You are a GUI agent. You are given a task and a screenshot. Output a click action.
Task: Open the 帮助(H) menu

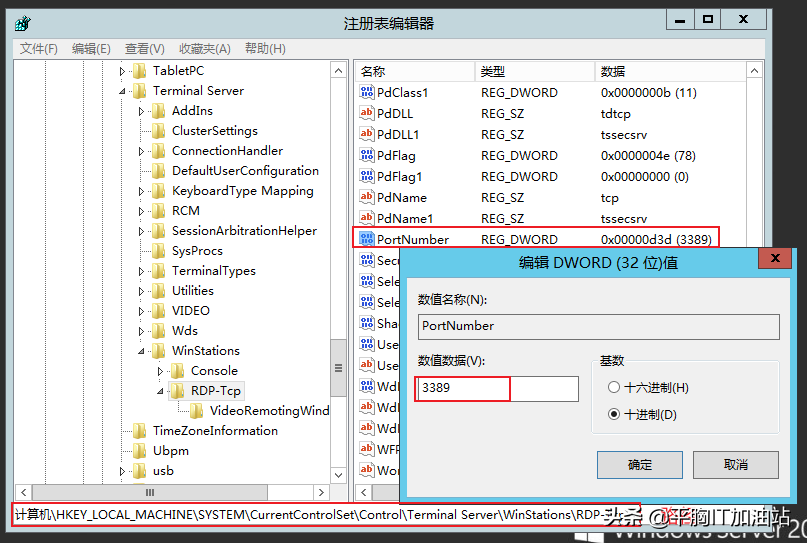[265, 49]
